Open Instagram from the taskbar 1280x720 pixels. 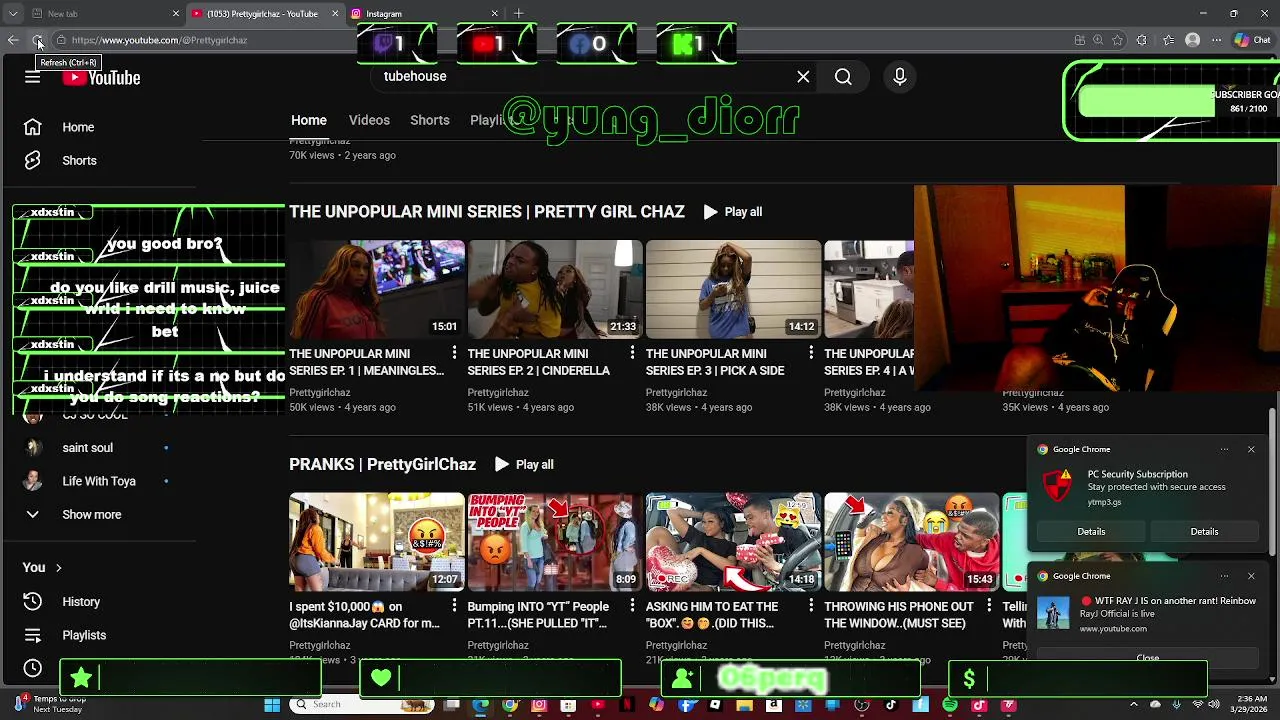click(539, 705)
